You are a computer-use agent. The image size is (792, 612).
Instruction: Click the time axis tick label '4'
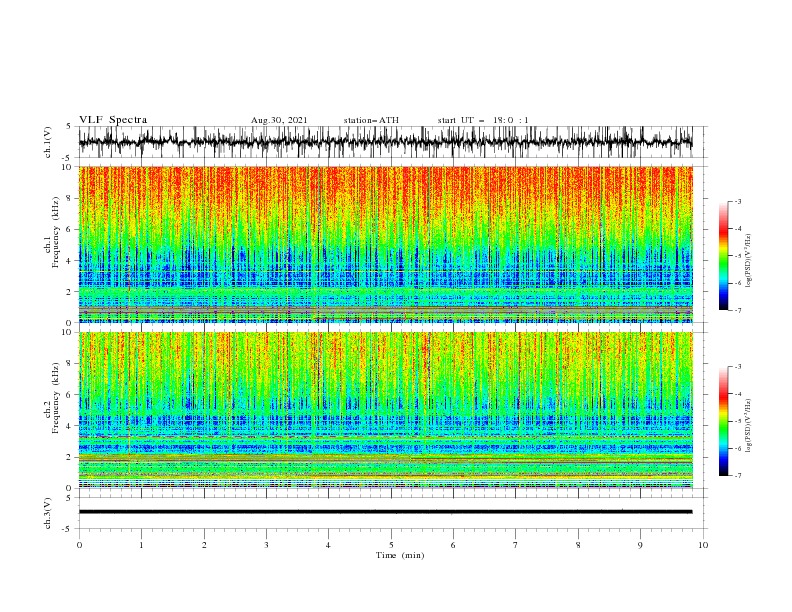coord(328,545)
